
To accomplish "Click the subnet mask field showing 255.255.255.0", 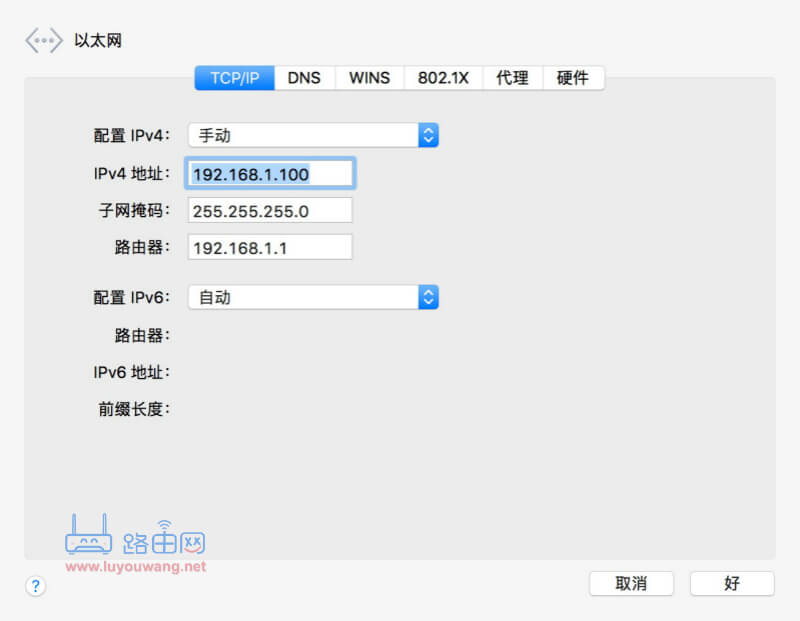I will tap(270, 210).
